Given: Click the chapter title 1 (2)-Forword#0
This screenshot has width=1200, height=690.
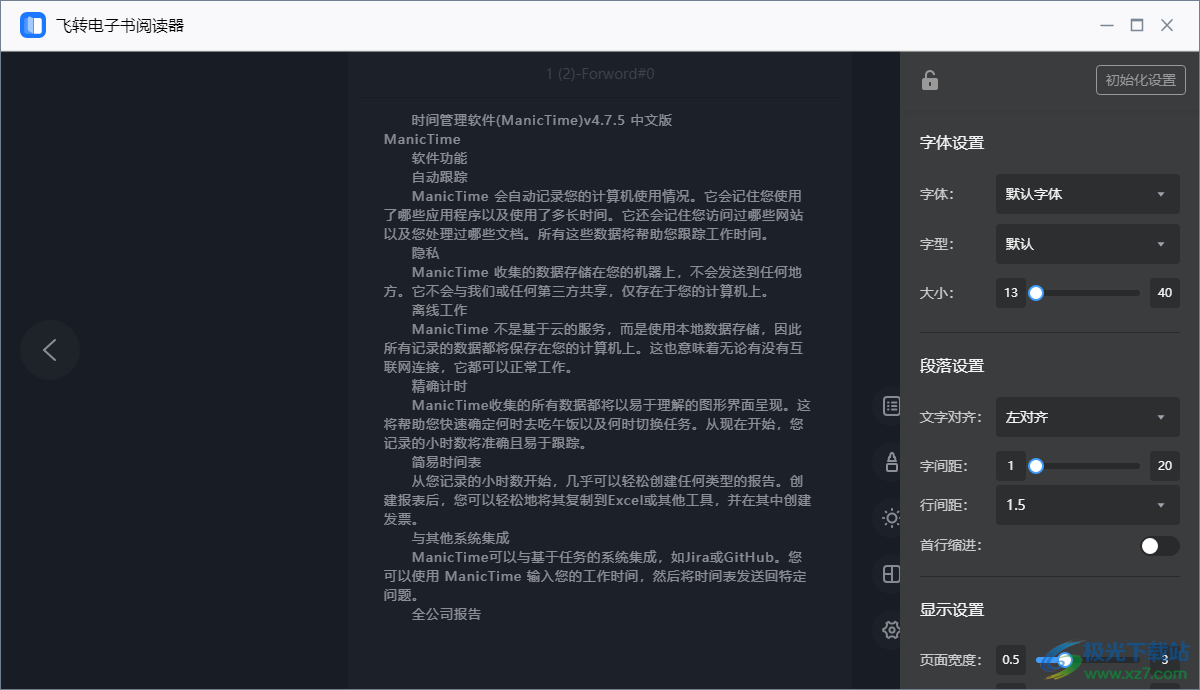Looking at the screenshot, I should pos(600,73).
